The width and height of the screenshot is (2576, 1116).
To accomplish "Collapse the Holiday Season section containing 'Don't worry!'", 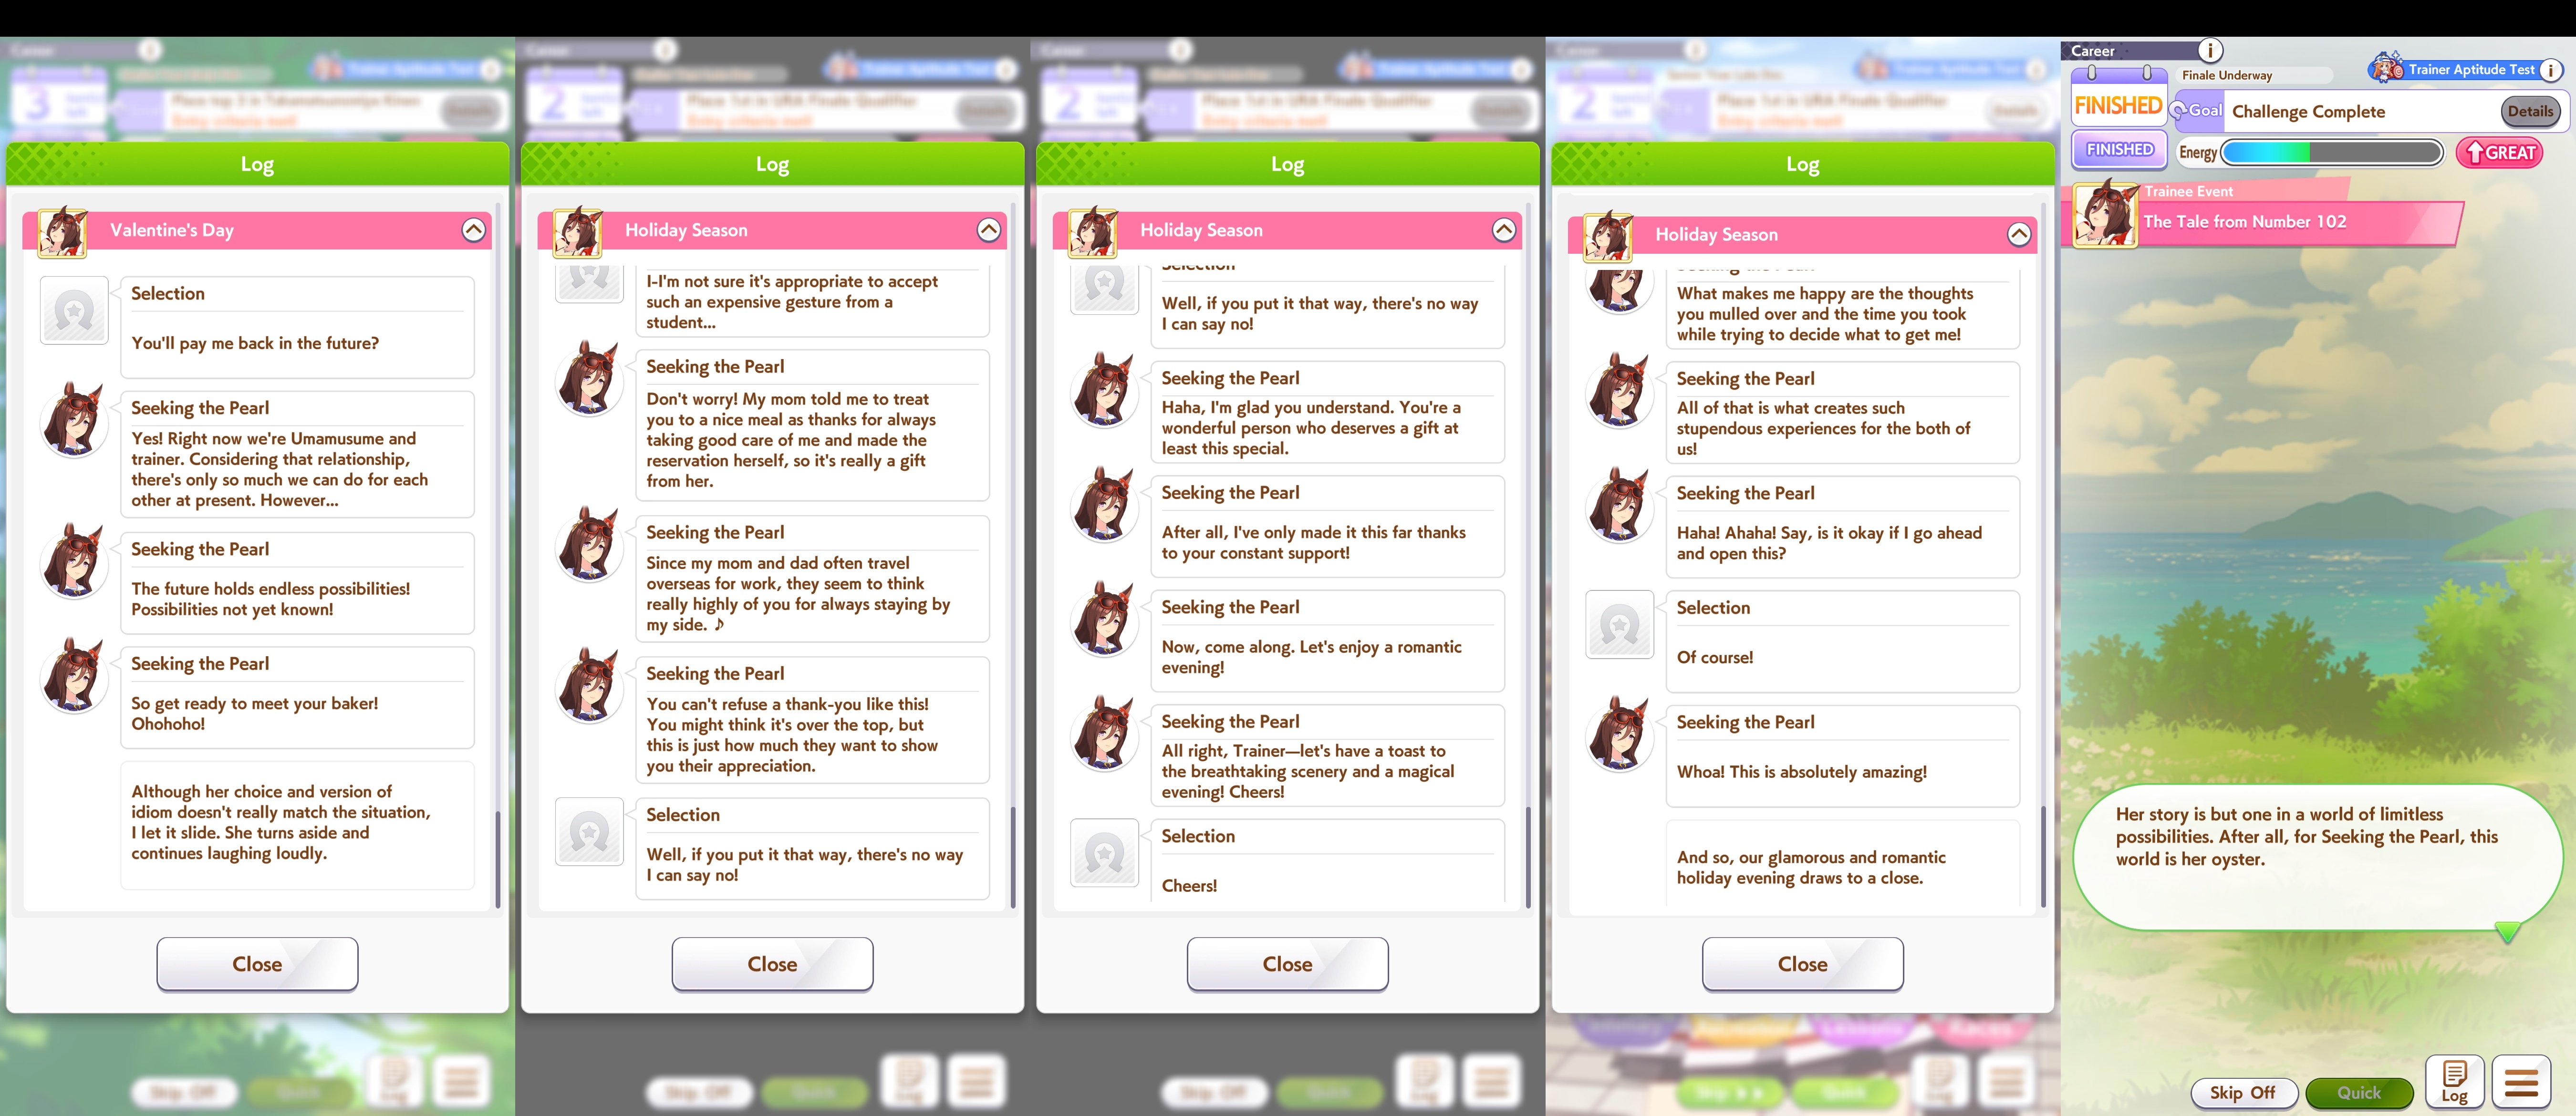I will (988, 230).
